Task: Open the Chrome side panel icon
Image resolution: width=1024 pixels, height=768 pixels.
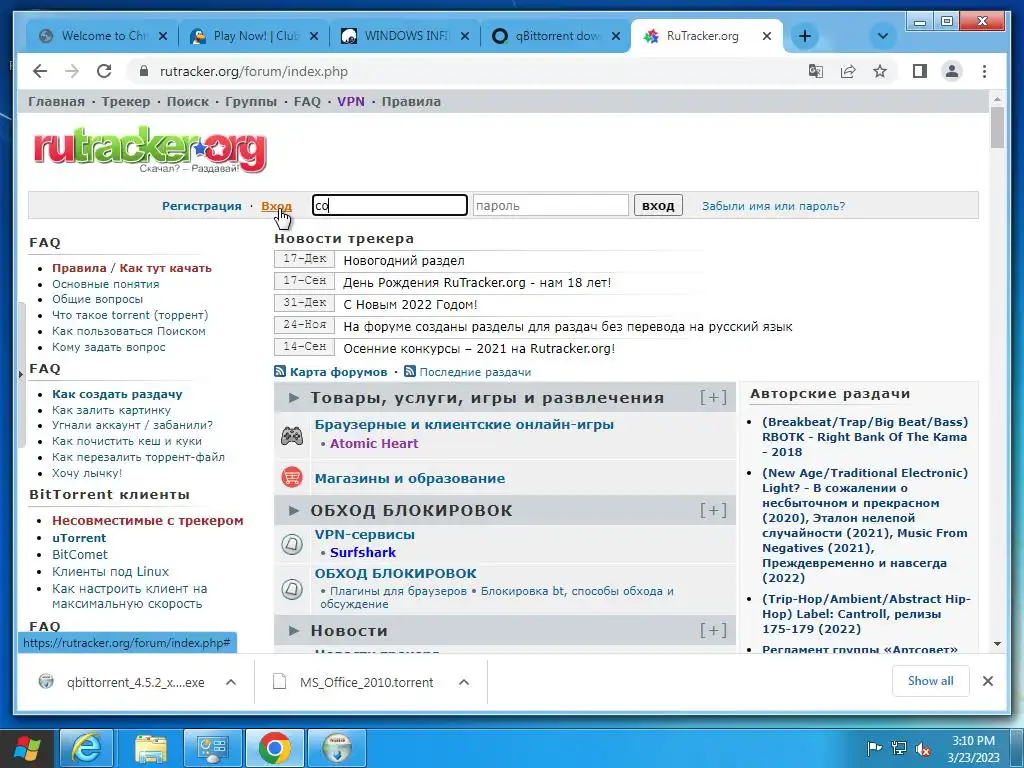Action: click(920, 71)
